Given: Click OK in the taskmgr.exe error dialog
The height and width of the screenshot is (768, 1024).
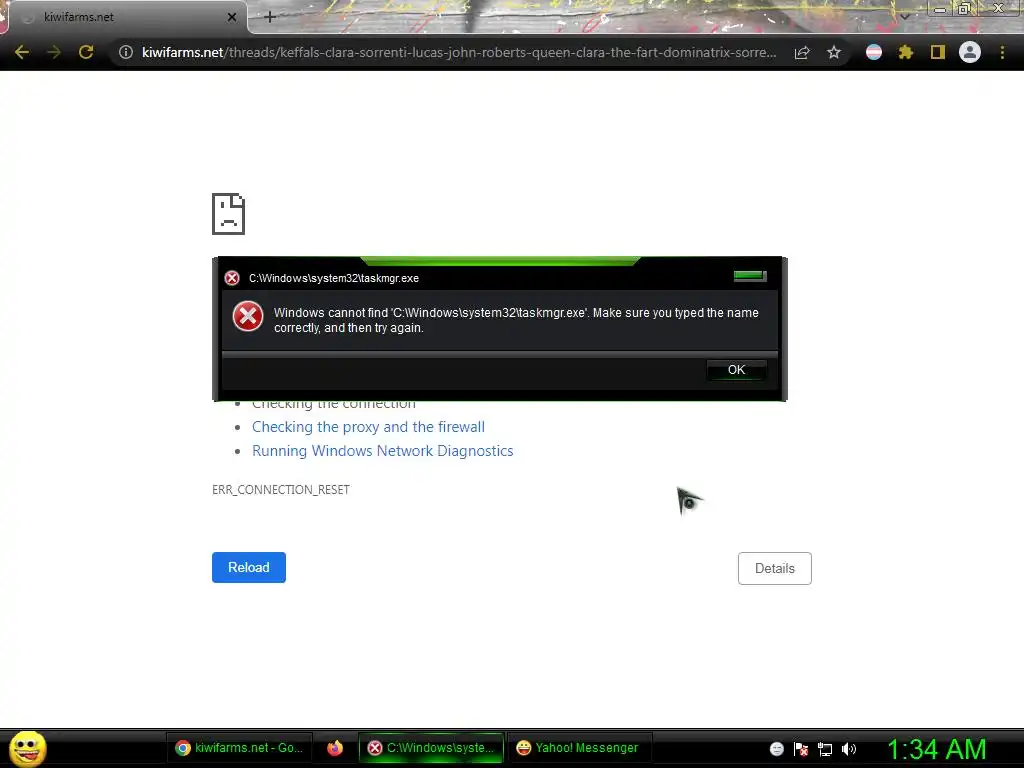Looking at the screenshot, I should point(736,370).
